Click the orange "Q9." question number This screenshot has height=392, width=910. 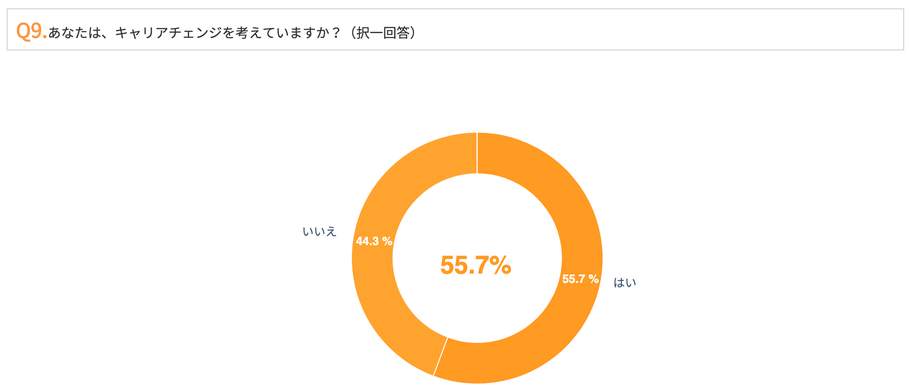click(31, 32)
